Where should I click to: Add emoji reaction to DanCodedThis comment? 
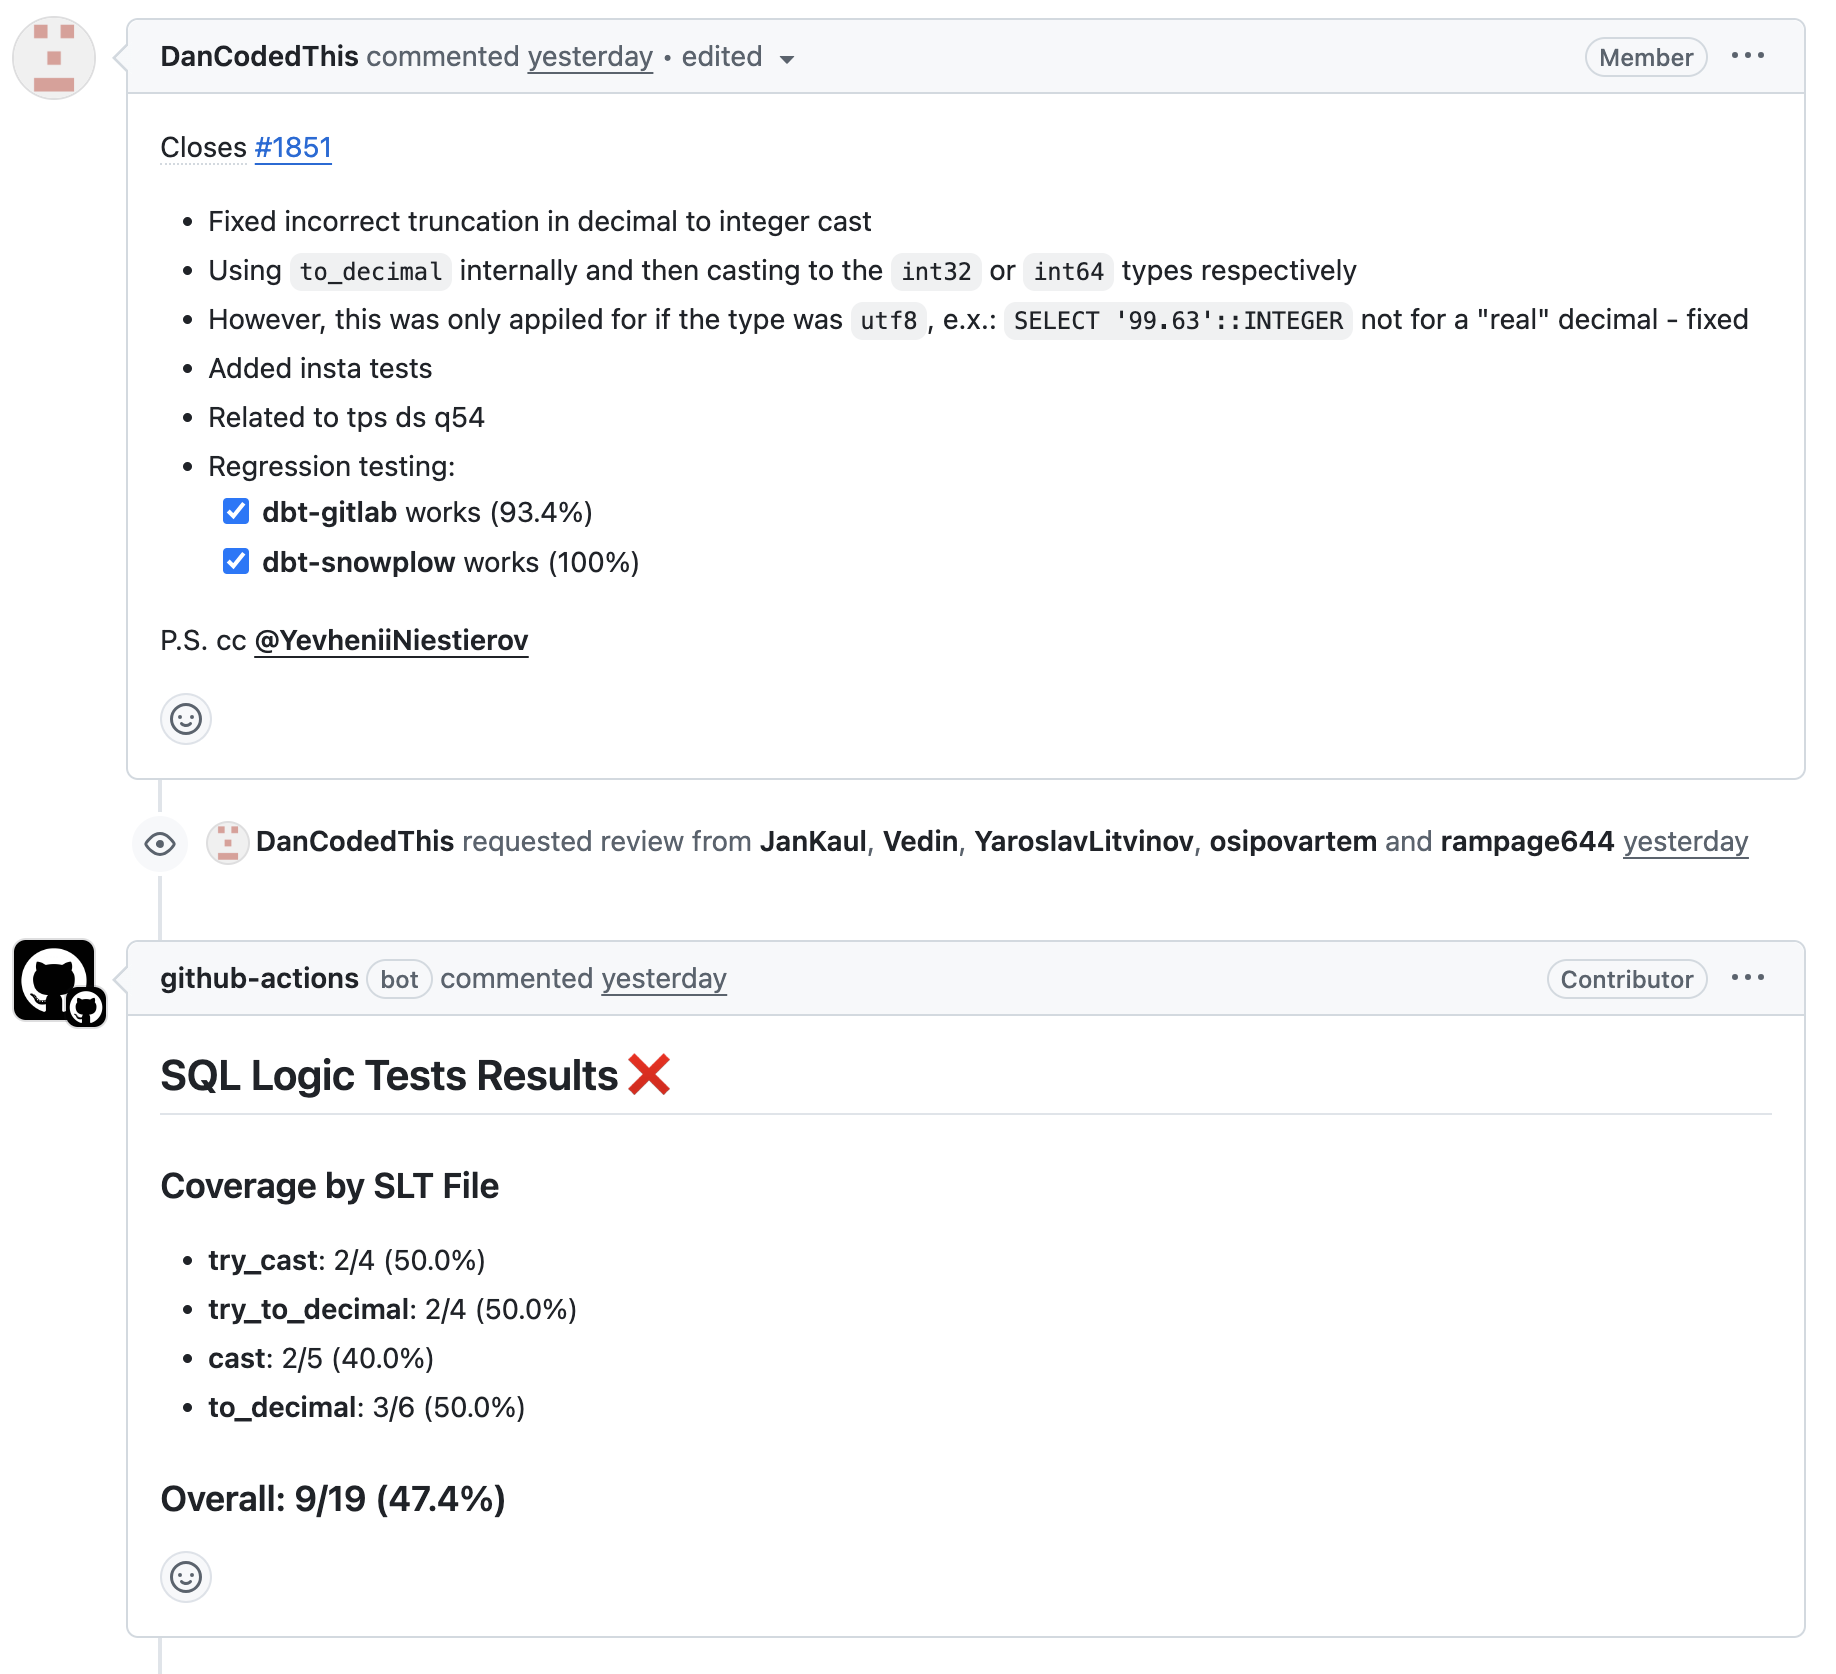186,719
